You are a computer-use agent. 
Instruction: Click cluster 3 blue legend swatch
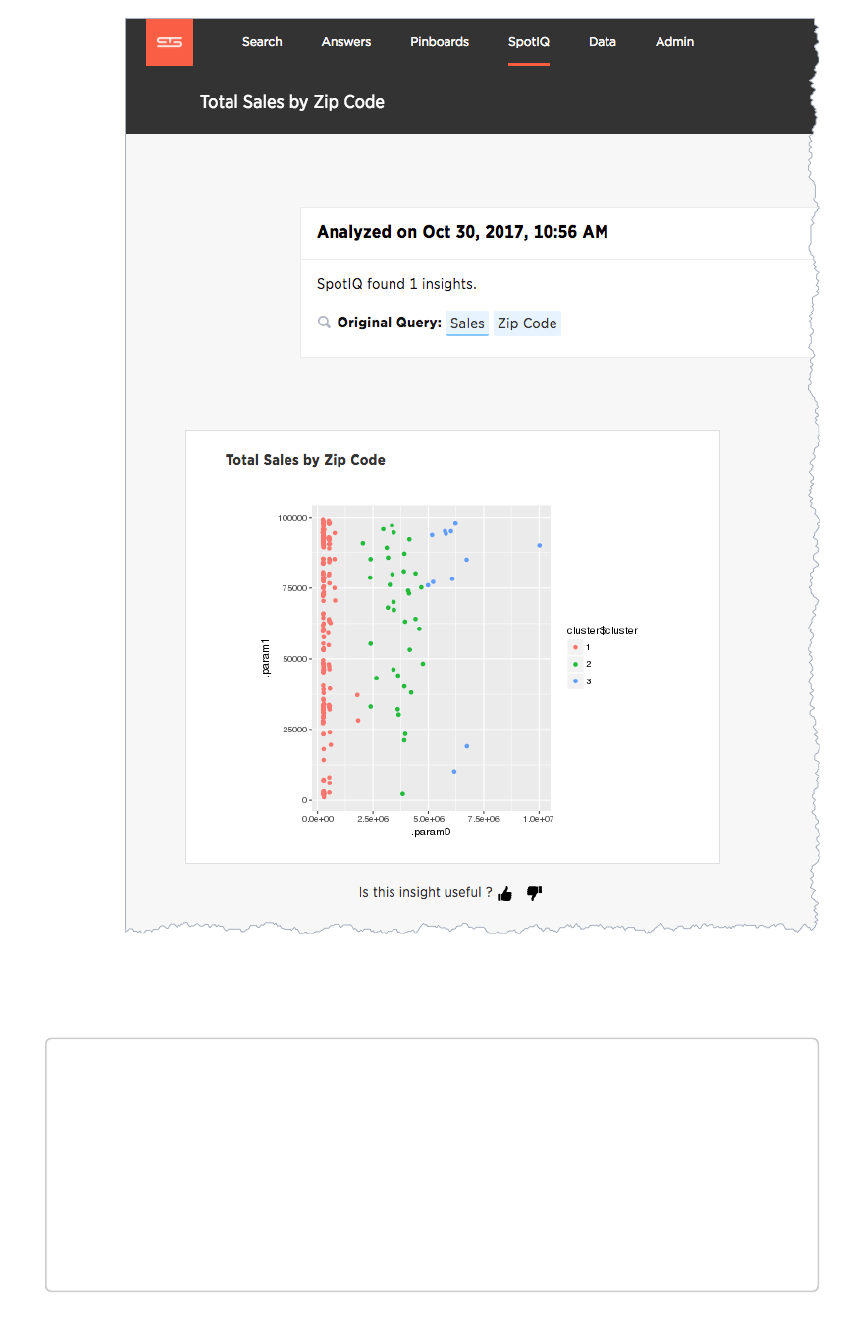(575, 681)
